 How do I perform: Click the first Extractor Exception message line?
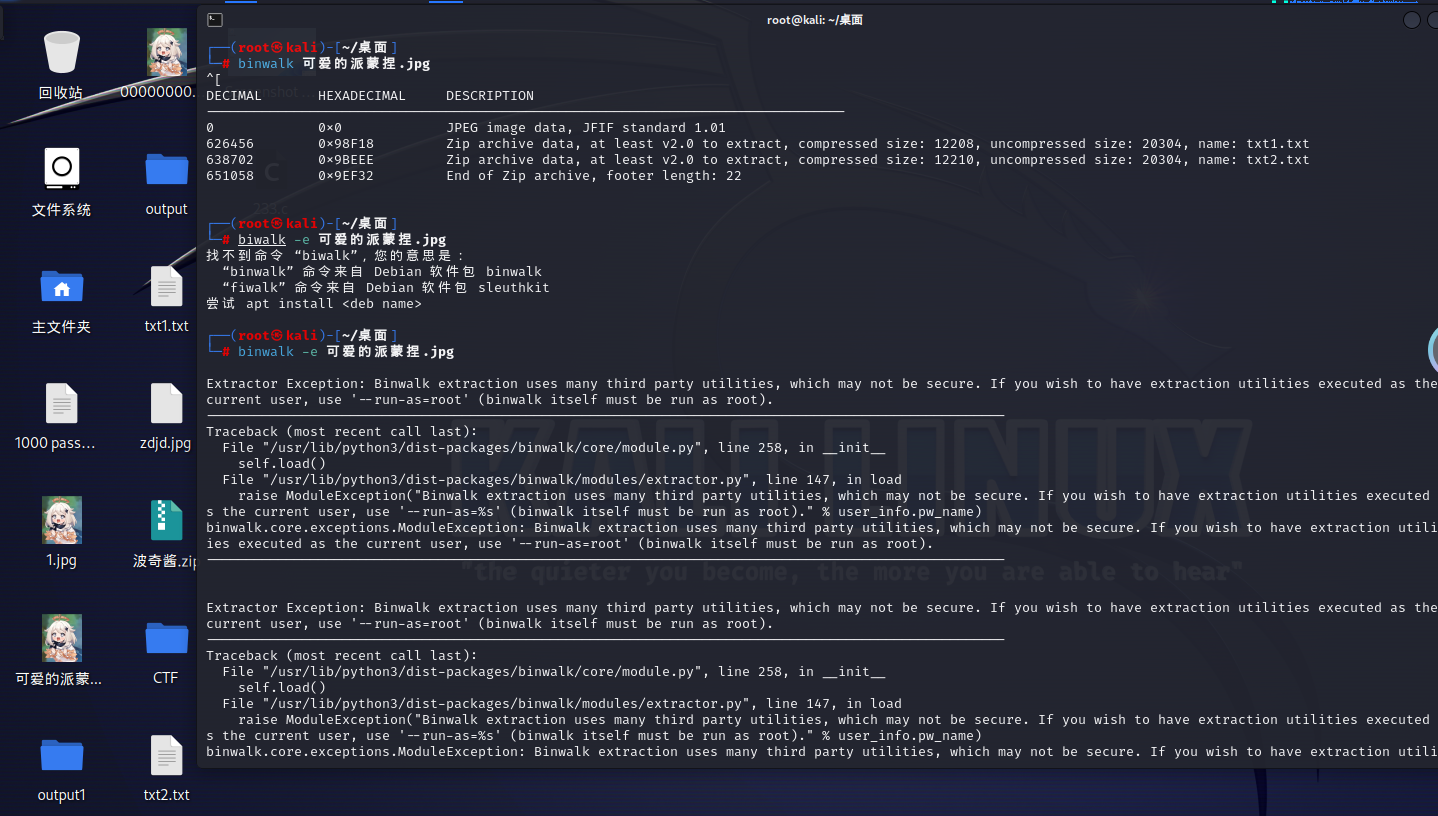(x=822, y=384)
